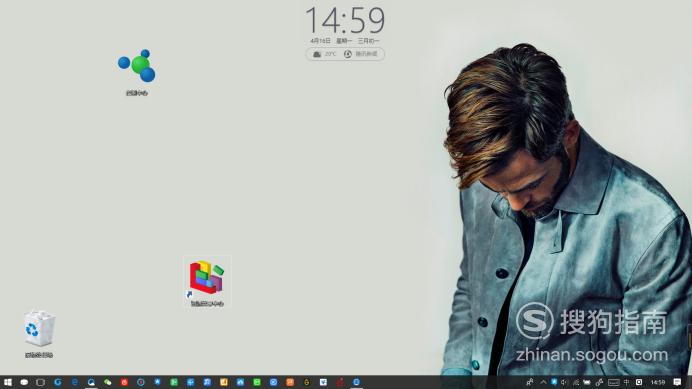Select the Recycle Bin desktop icon
692x389 pixels.
coord(39,334)
